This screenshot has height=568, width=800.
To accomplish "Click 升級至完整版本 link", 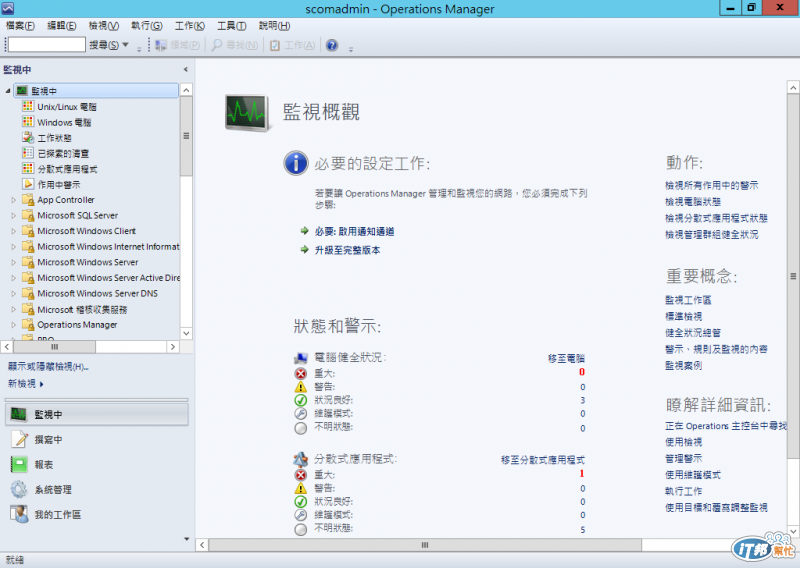I will pyautogui.click(x=347, y=250).
